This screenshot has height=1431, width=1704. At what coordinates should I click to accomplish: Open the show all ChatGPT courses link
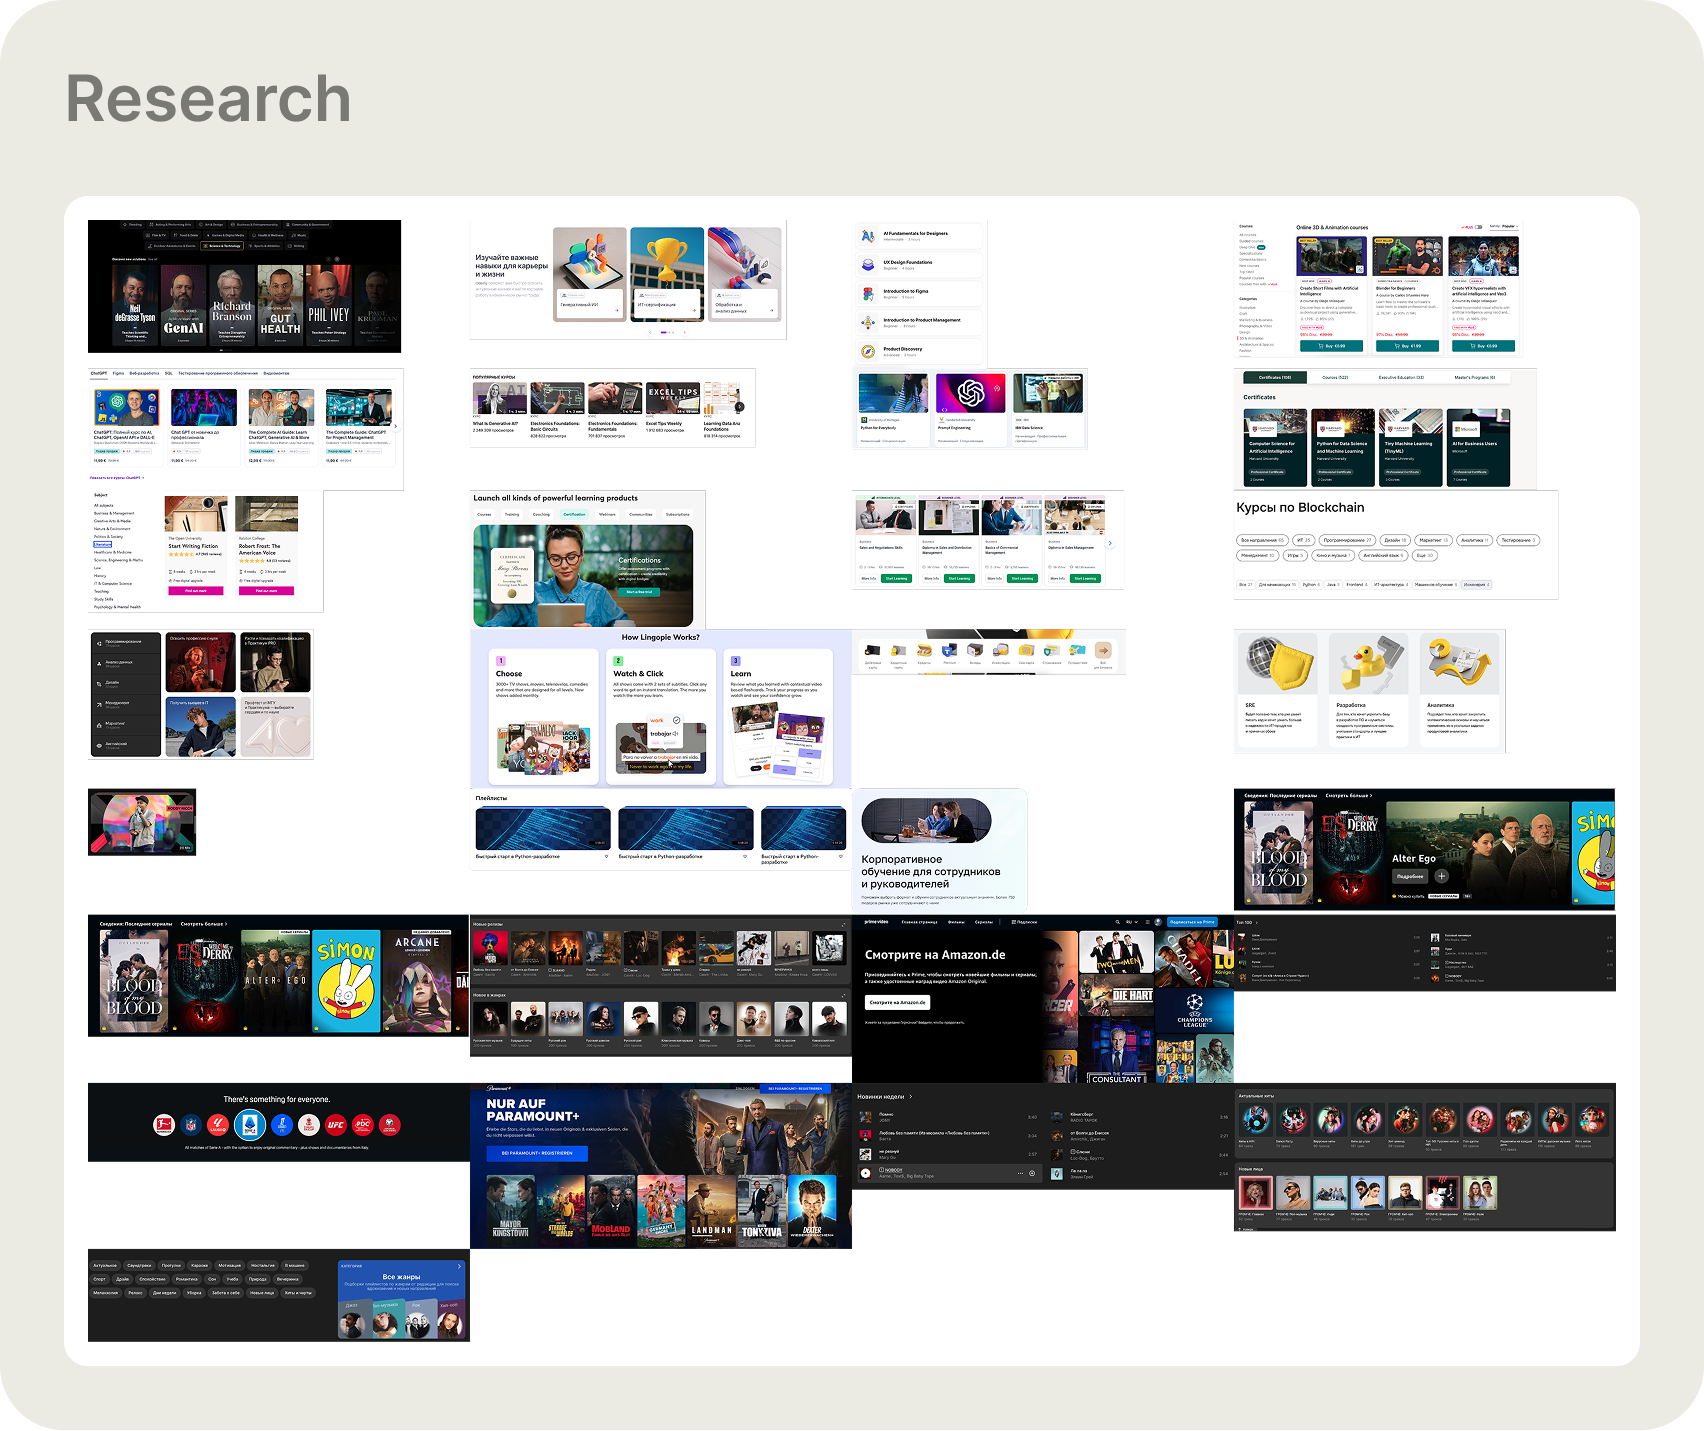117,478
